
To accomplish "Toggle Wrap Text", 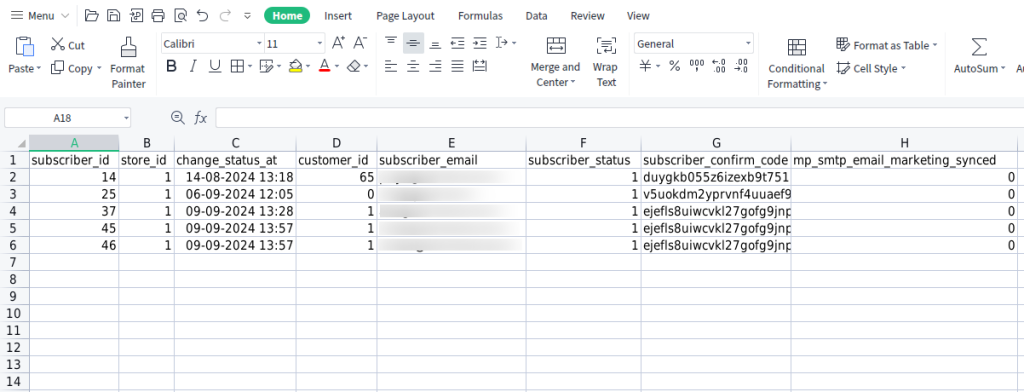I will (x=605, y=63).
